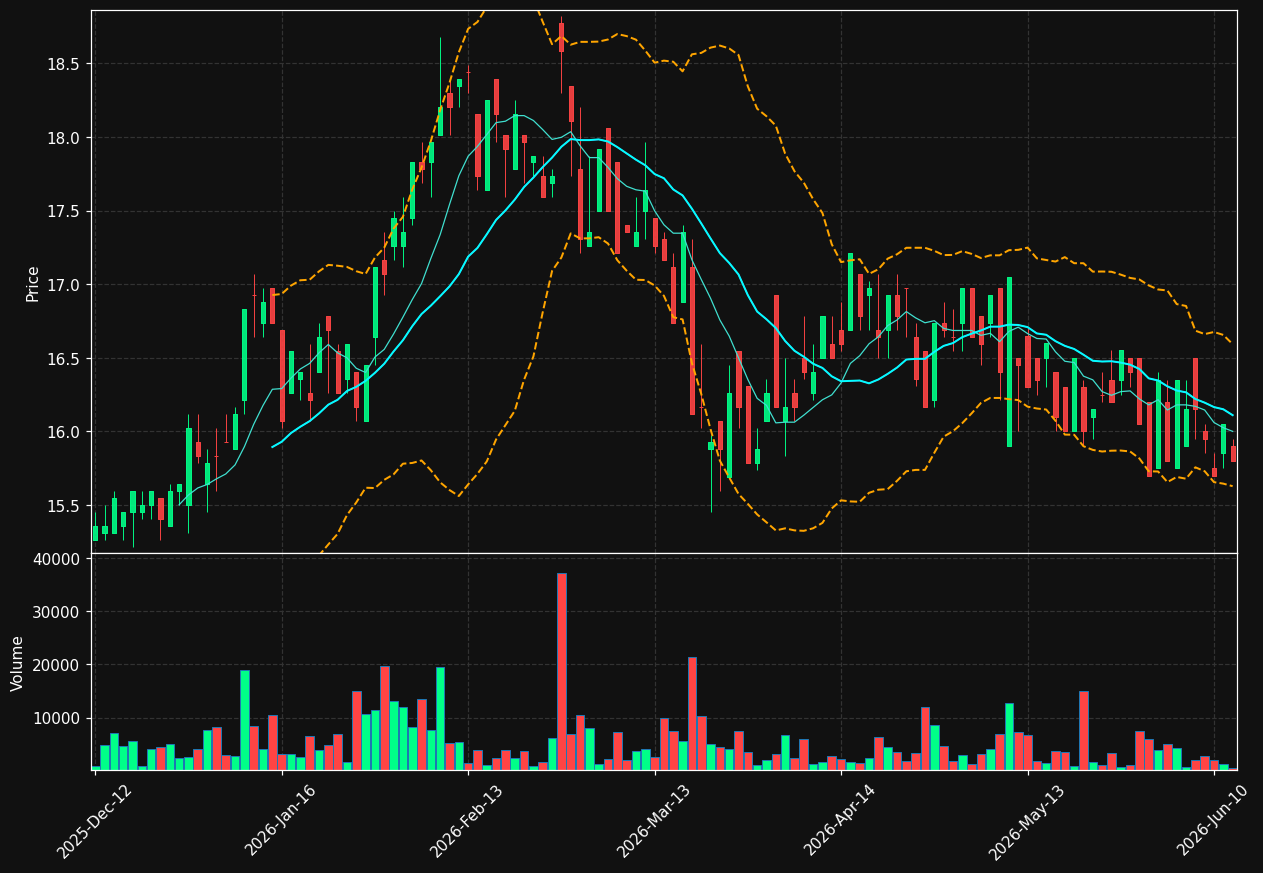This screenshot has width=1263, height=873.
Task: Click the 2026-Jun-10 date label
Action: 1213,821
